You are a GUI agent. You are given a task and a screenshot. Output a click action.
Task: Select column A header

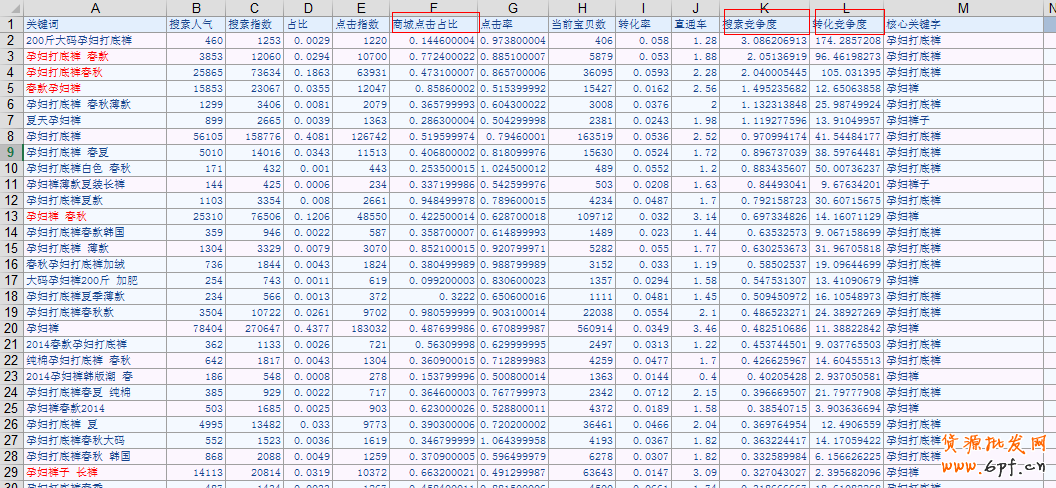pos(94,7)
